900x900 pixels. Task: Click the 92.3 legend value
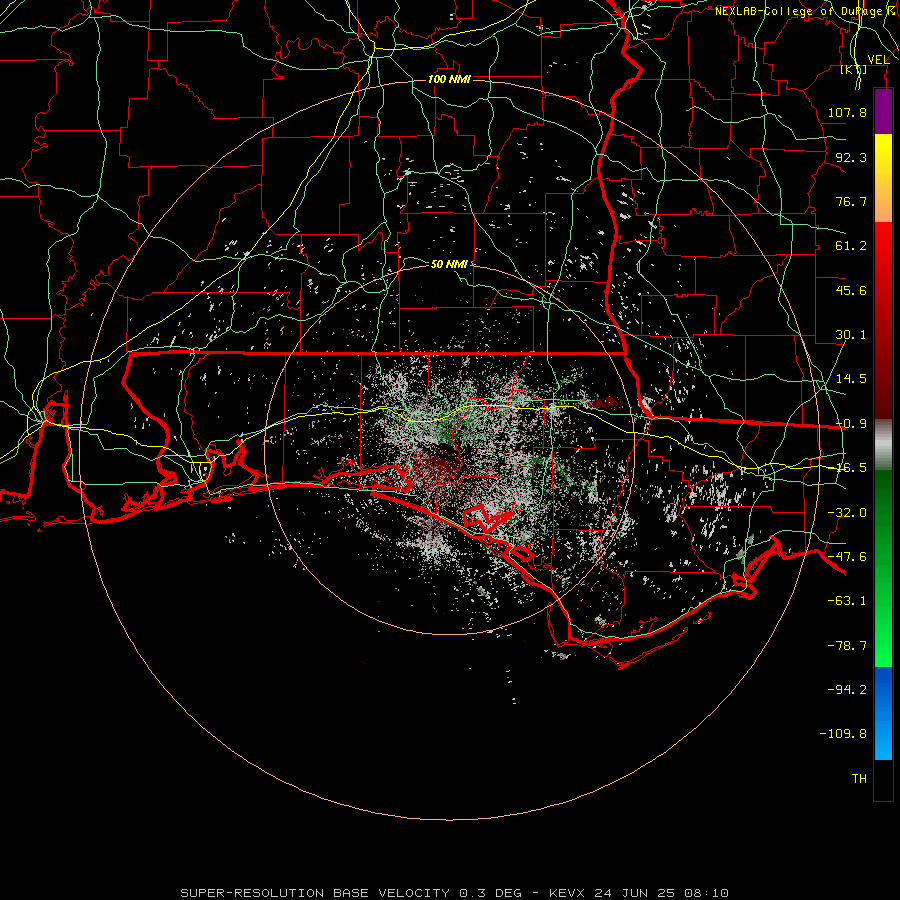click(x=851, y=157)
